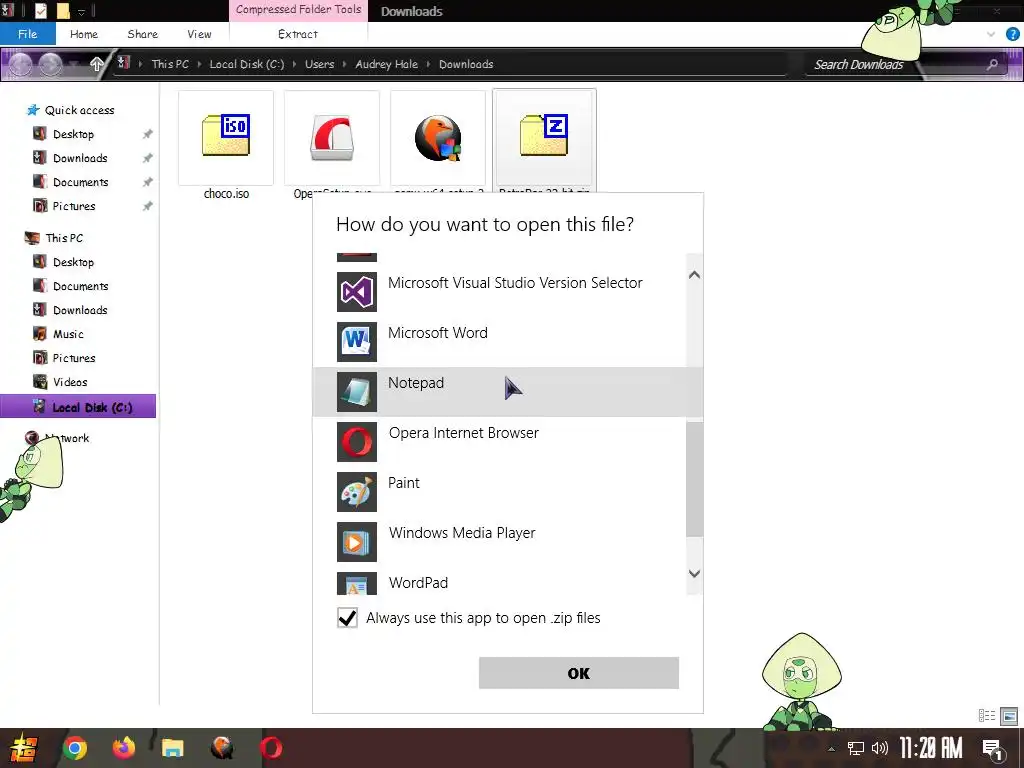Open the volume speaker tray icon

[880, 748]
